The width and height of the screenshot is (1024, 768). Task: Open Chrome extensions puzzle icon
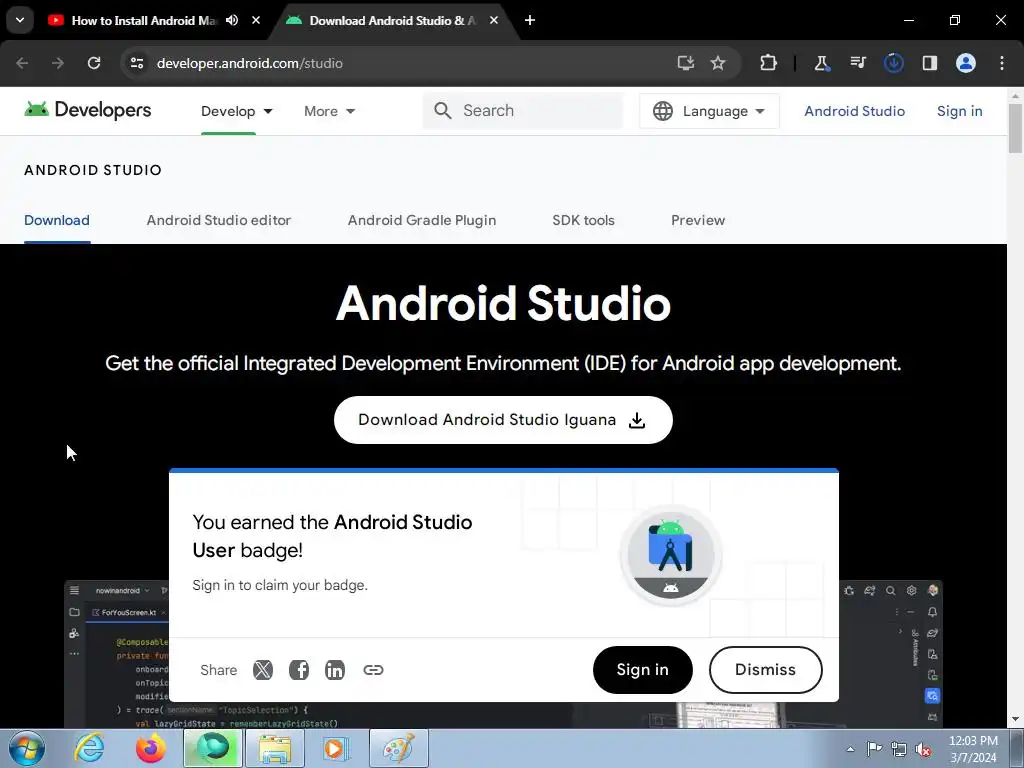[768, 63]
